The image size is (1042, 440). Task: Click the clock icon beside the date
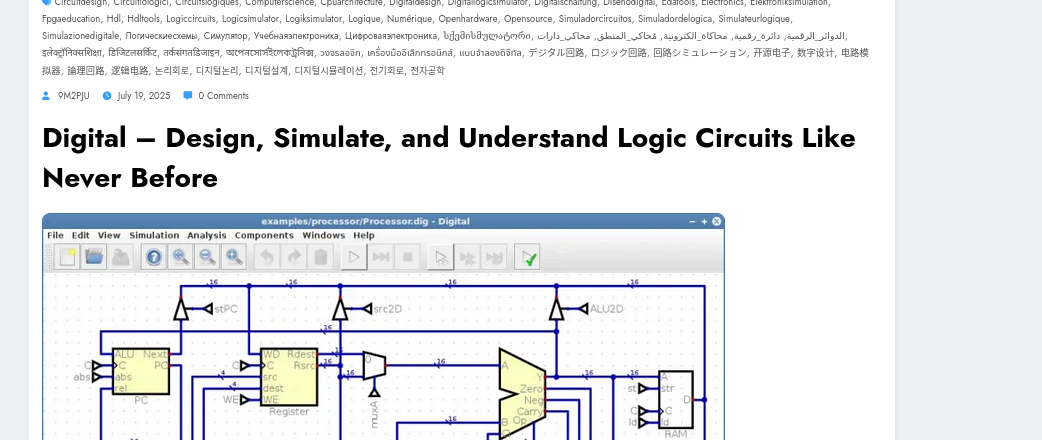coord(107,96)
